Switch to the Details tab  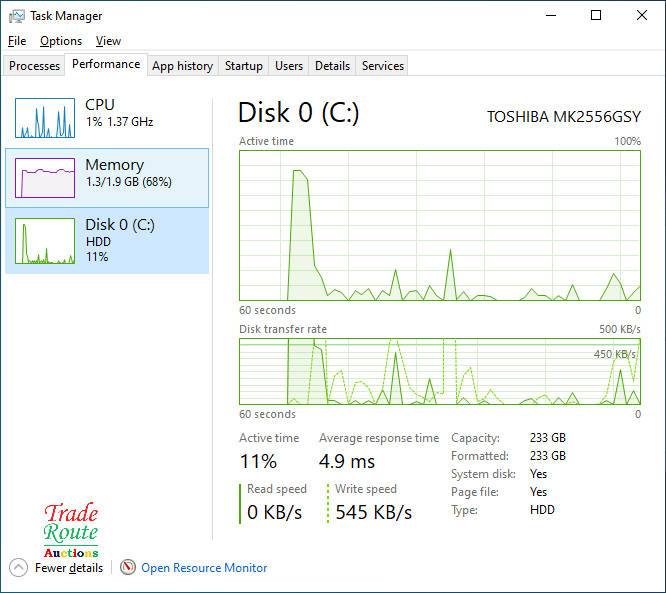[332, 66]
